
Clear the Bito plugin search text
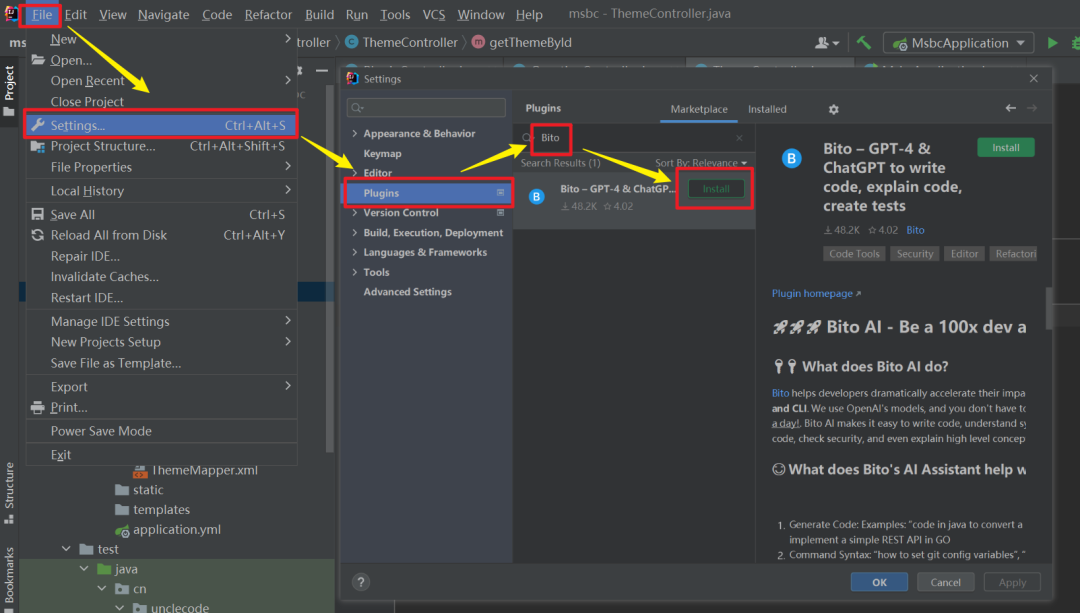(x=739, y=138)
